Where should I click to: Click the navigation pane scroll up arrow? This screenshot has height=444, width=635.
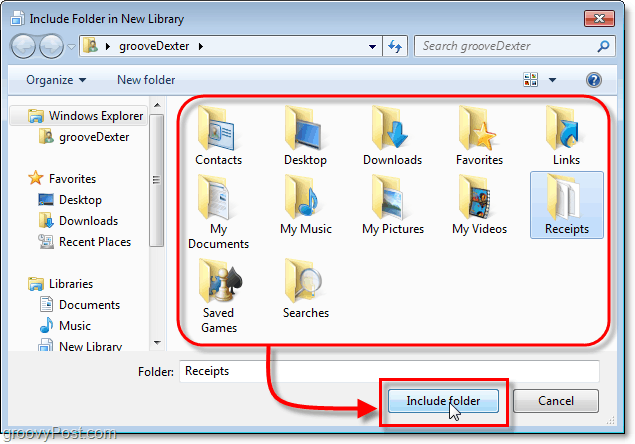[x=157, y=105]
